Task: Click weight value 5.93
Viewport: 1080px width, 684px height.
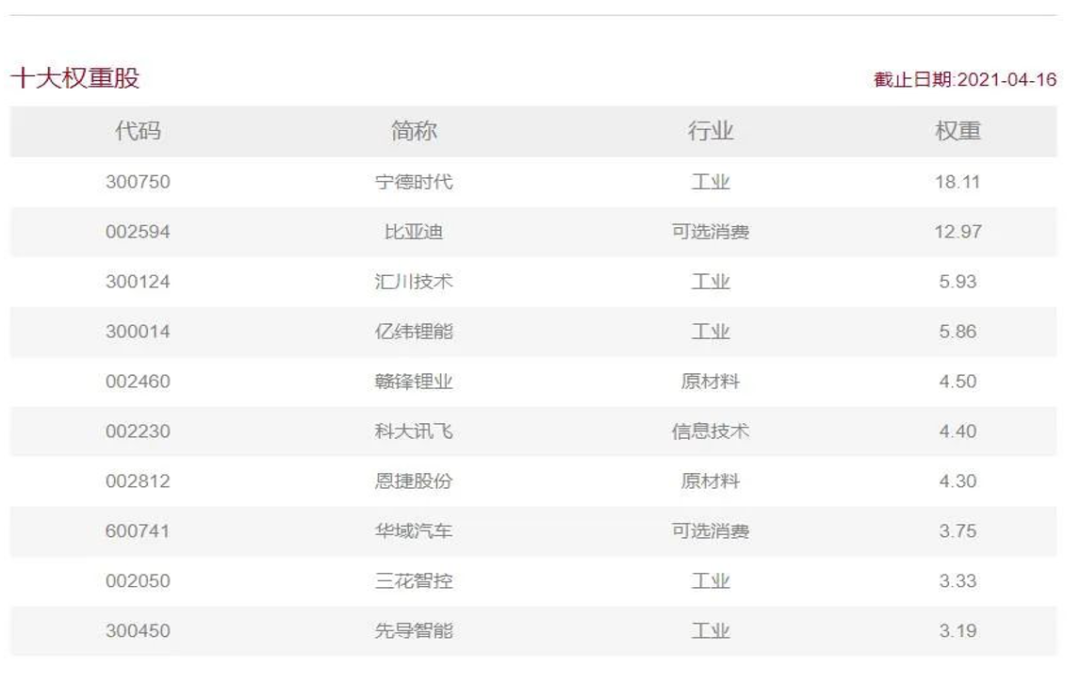Action: click(x=958, y=282)
